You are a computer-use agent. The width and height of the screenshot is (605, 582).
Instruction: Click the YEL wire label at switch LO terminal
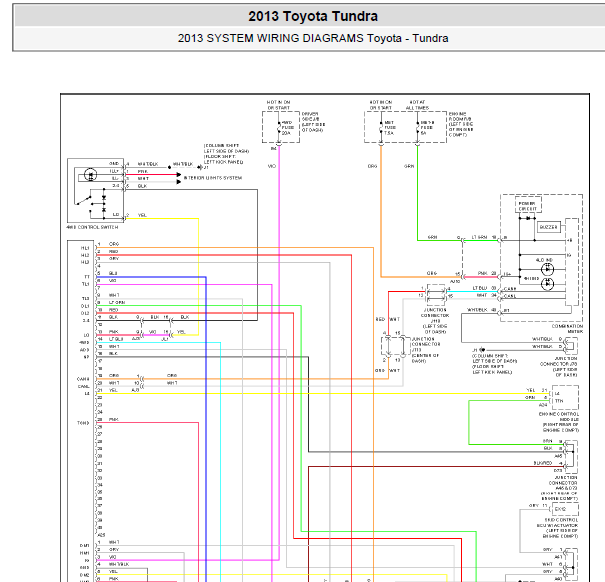tap(142, 215)
